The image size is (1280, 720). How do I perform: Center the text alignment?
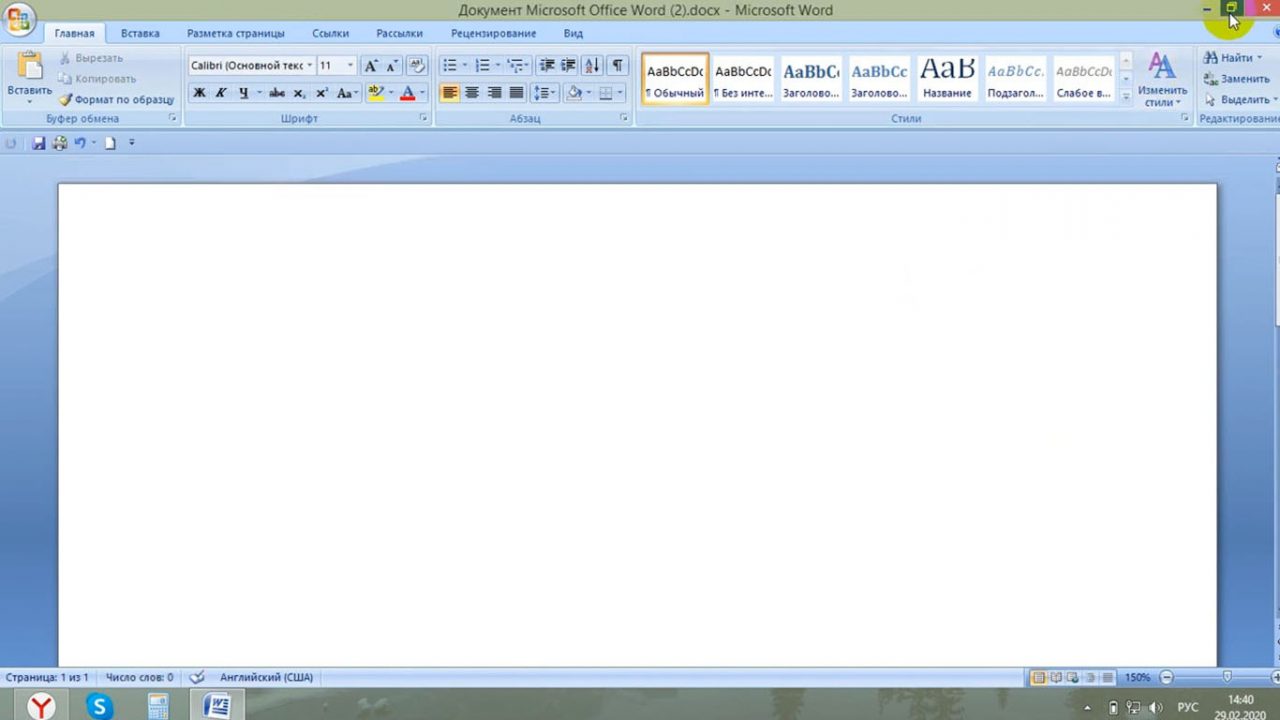point(472,93)
